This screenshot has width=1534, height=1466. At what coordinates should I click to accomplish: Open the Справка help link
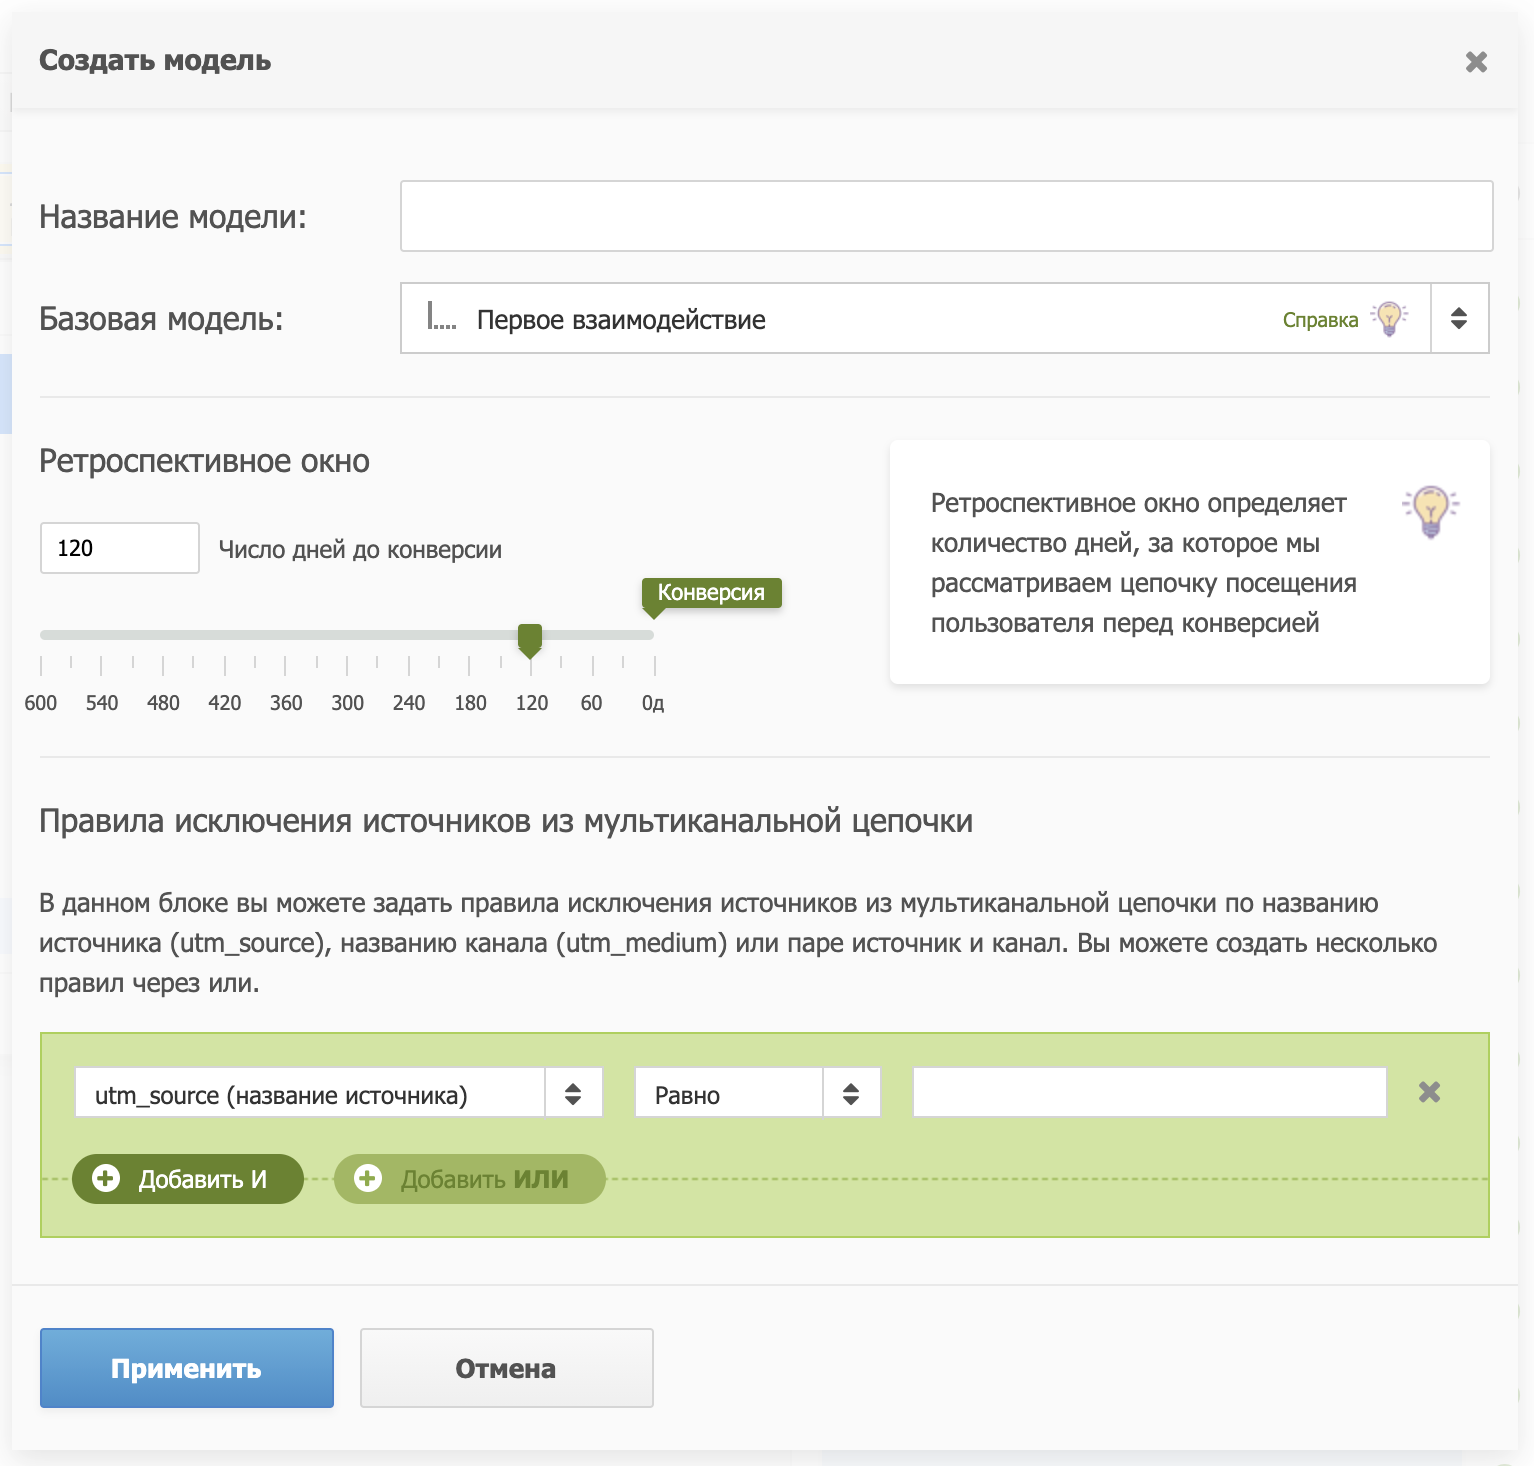coord(1320,320)
